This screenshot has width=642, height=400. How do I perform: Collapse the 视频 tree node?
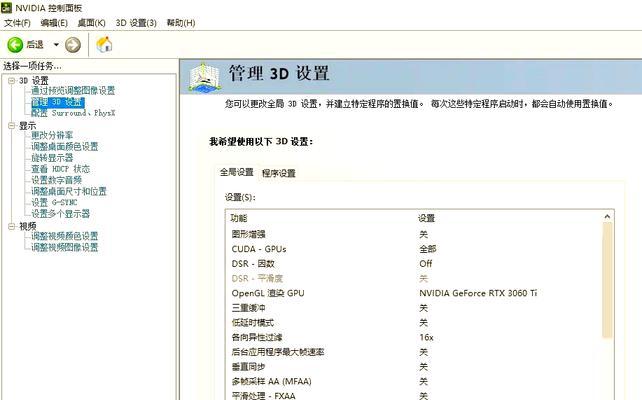11,226
